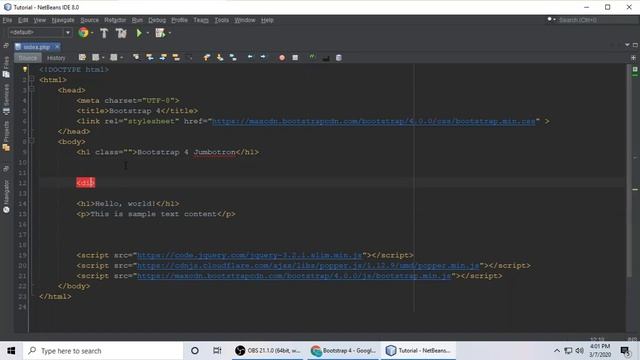
Task: Click the Last Edit icon in editor toolbar
Action: click(82, 58)
